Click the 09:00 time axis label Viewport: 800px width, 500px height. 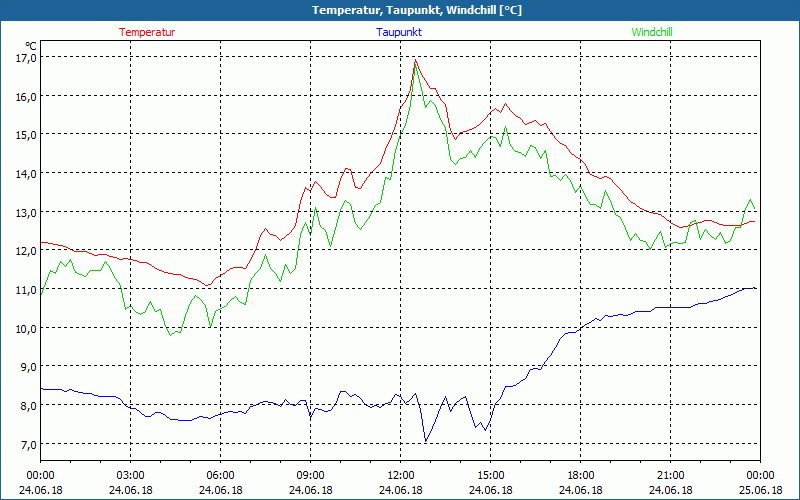pos(311,476)
